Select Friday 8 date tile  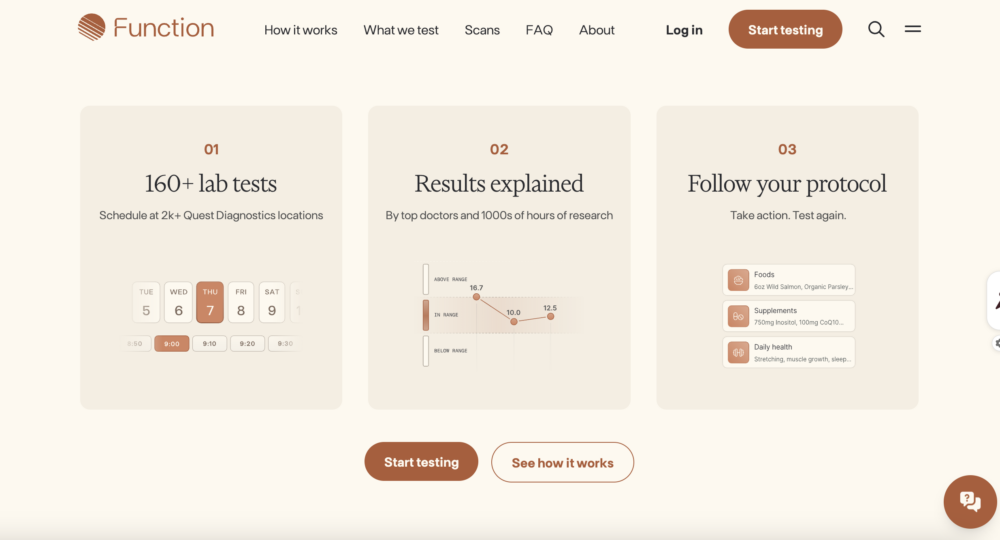240,302
